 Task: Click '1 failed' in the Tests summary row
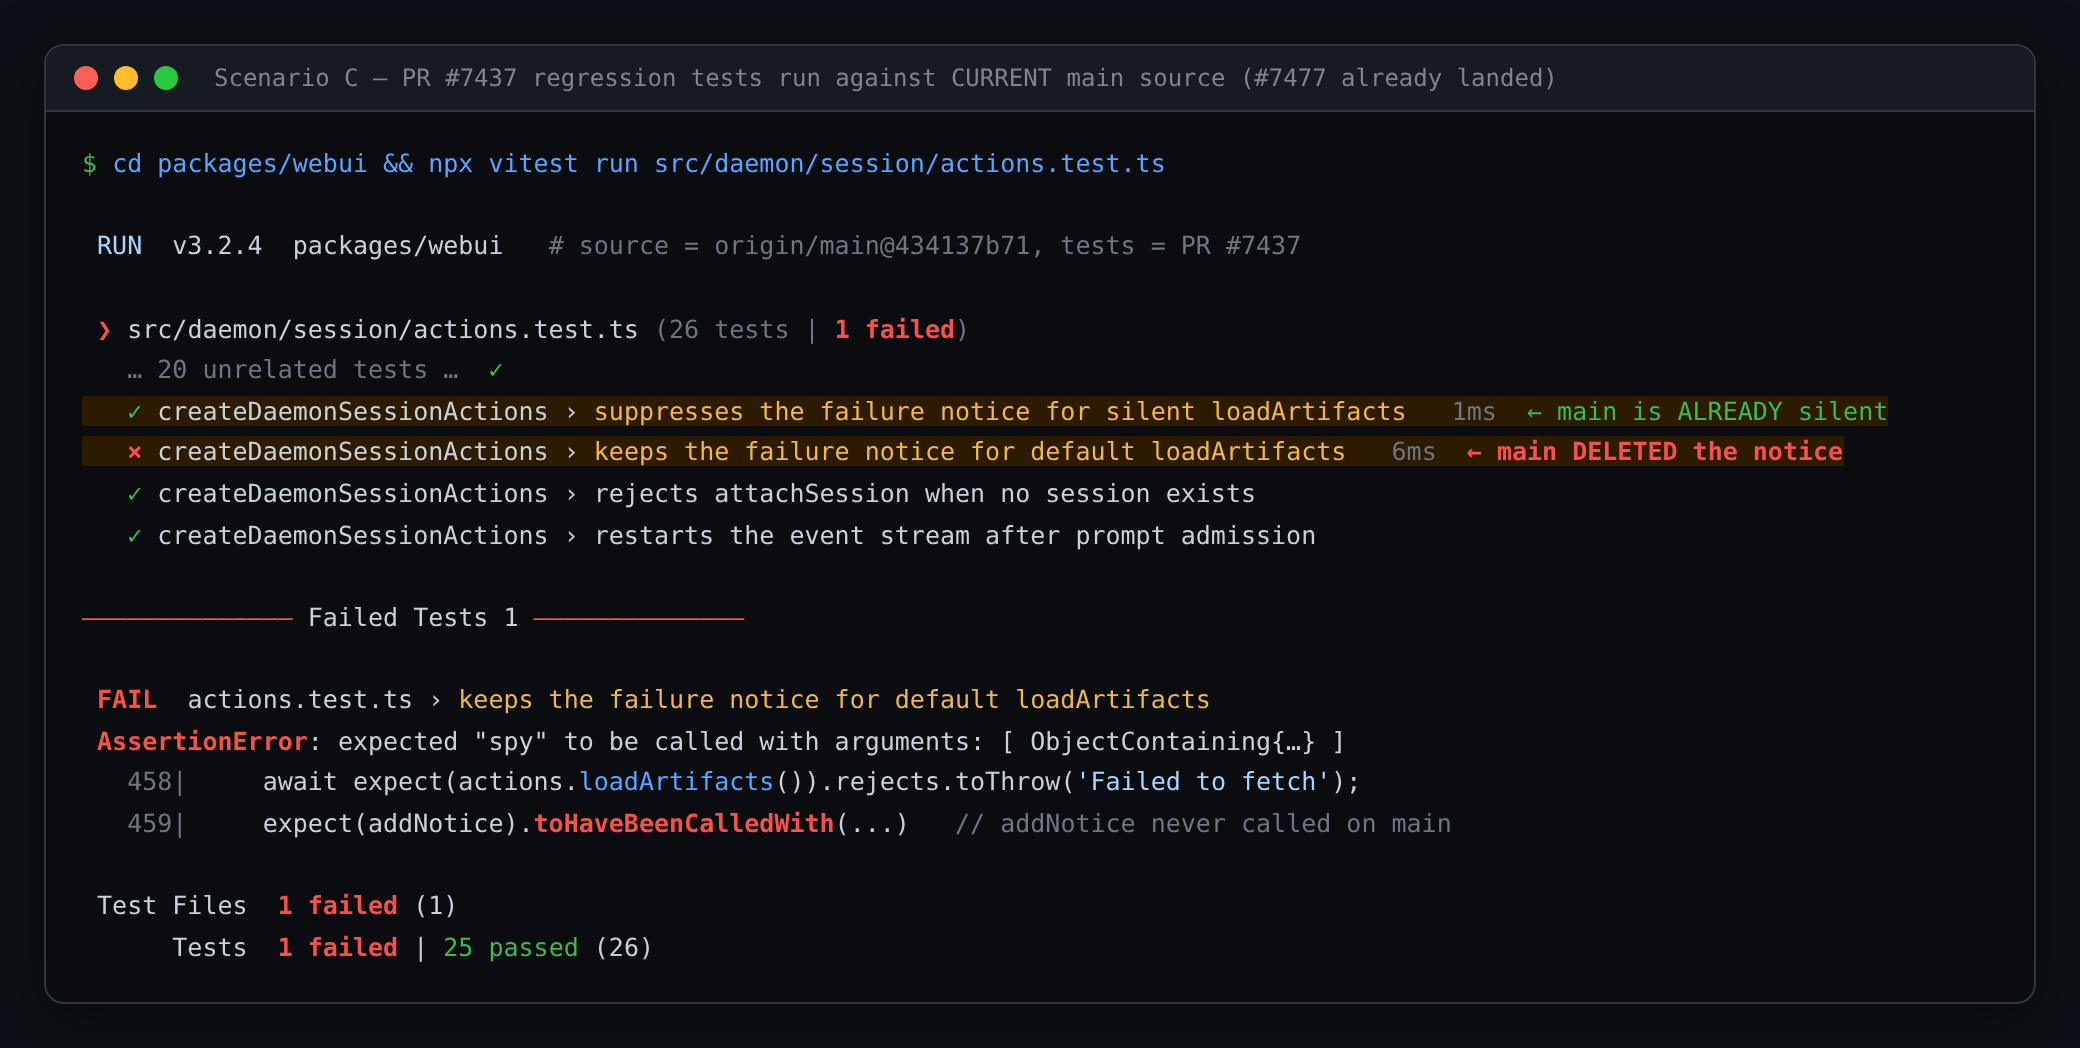coord(338,948)
